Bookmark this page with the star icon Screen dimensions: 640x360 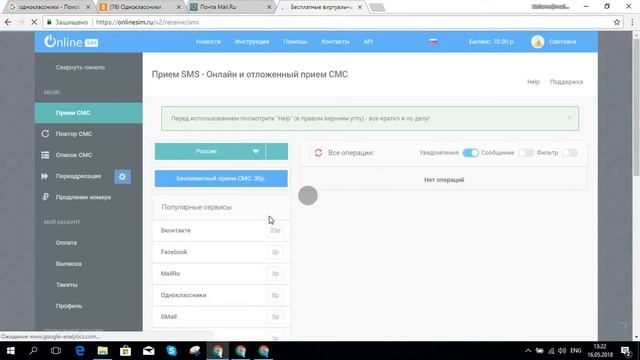click(617, 22)
